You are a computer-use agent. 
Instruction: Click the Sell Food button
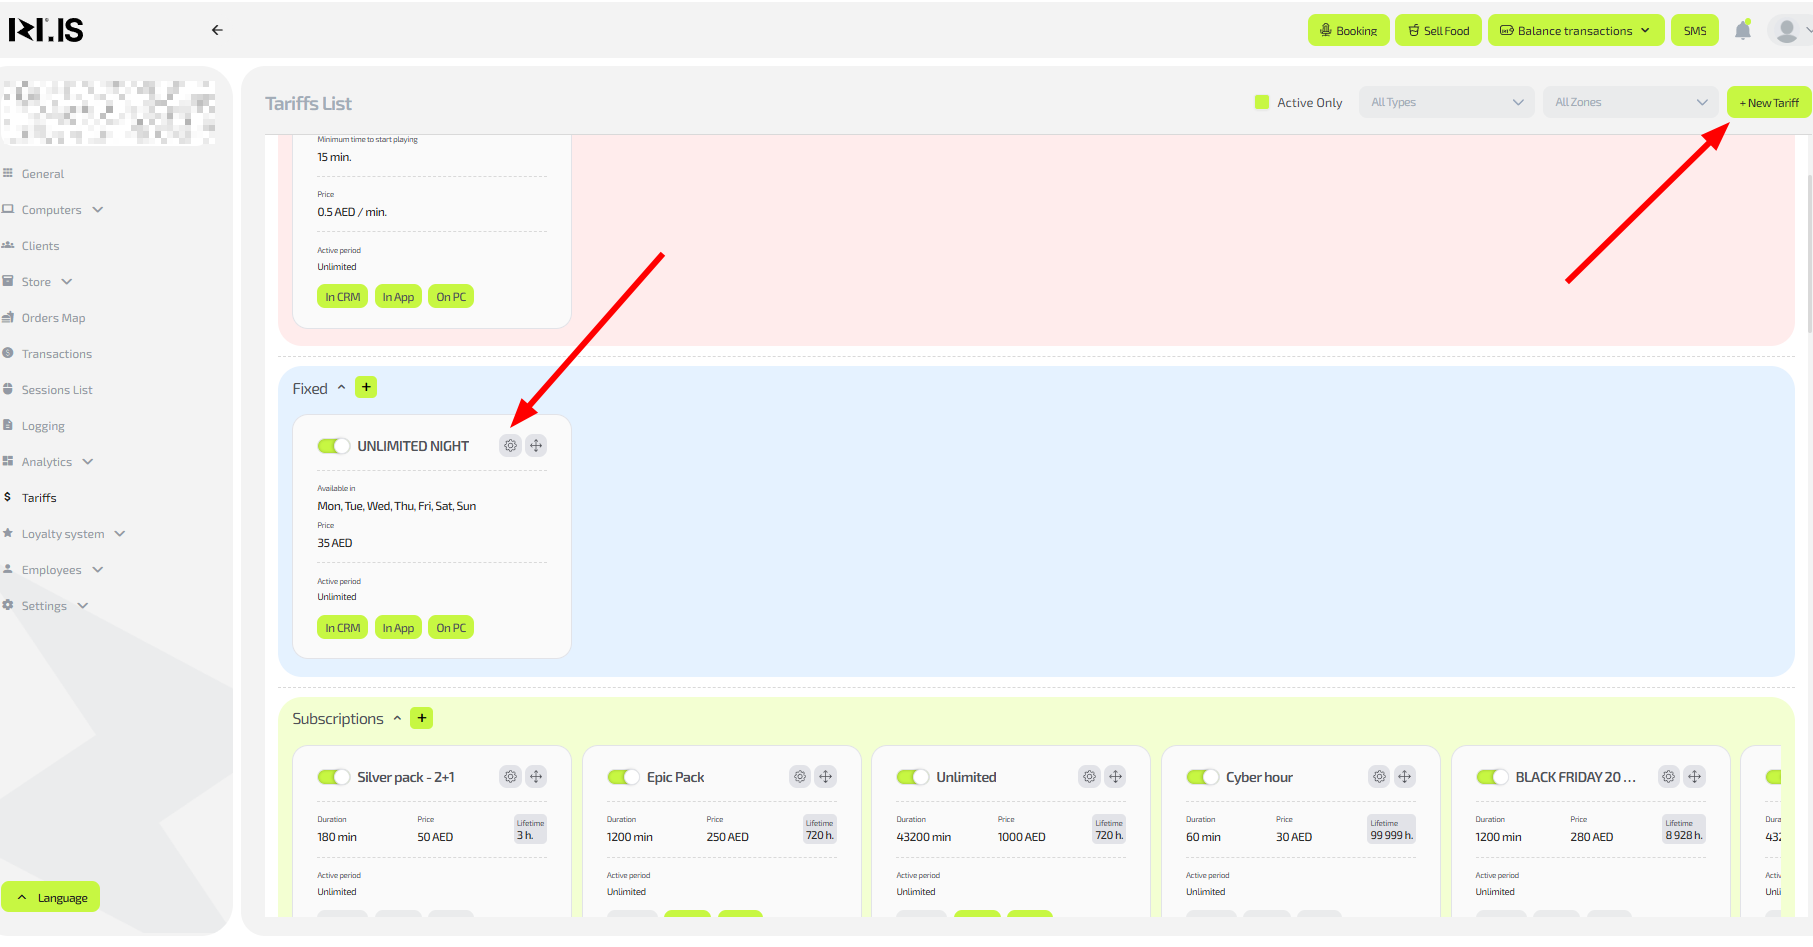point(1438,30)
